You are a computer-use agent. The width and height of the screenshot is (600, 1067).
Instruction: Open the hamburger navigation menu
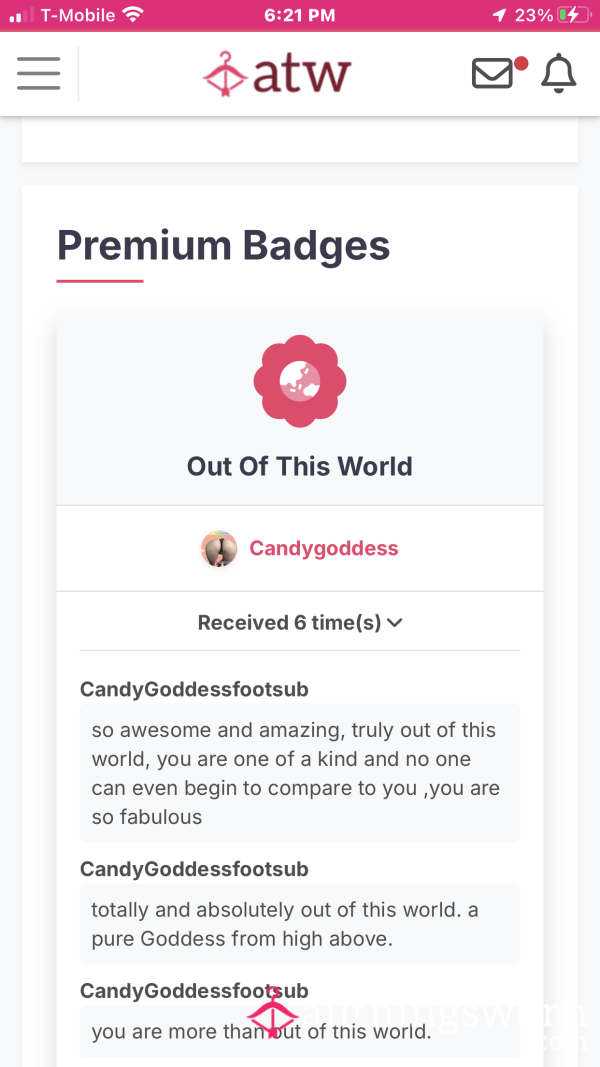[39, 73]
